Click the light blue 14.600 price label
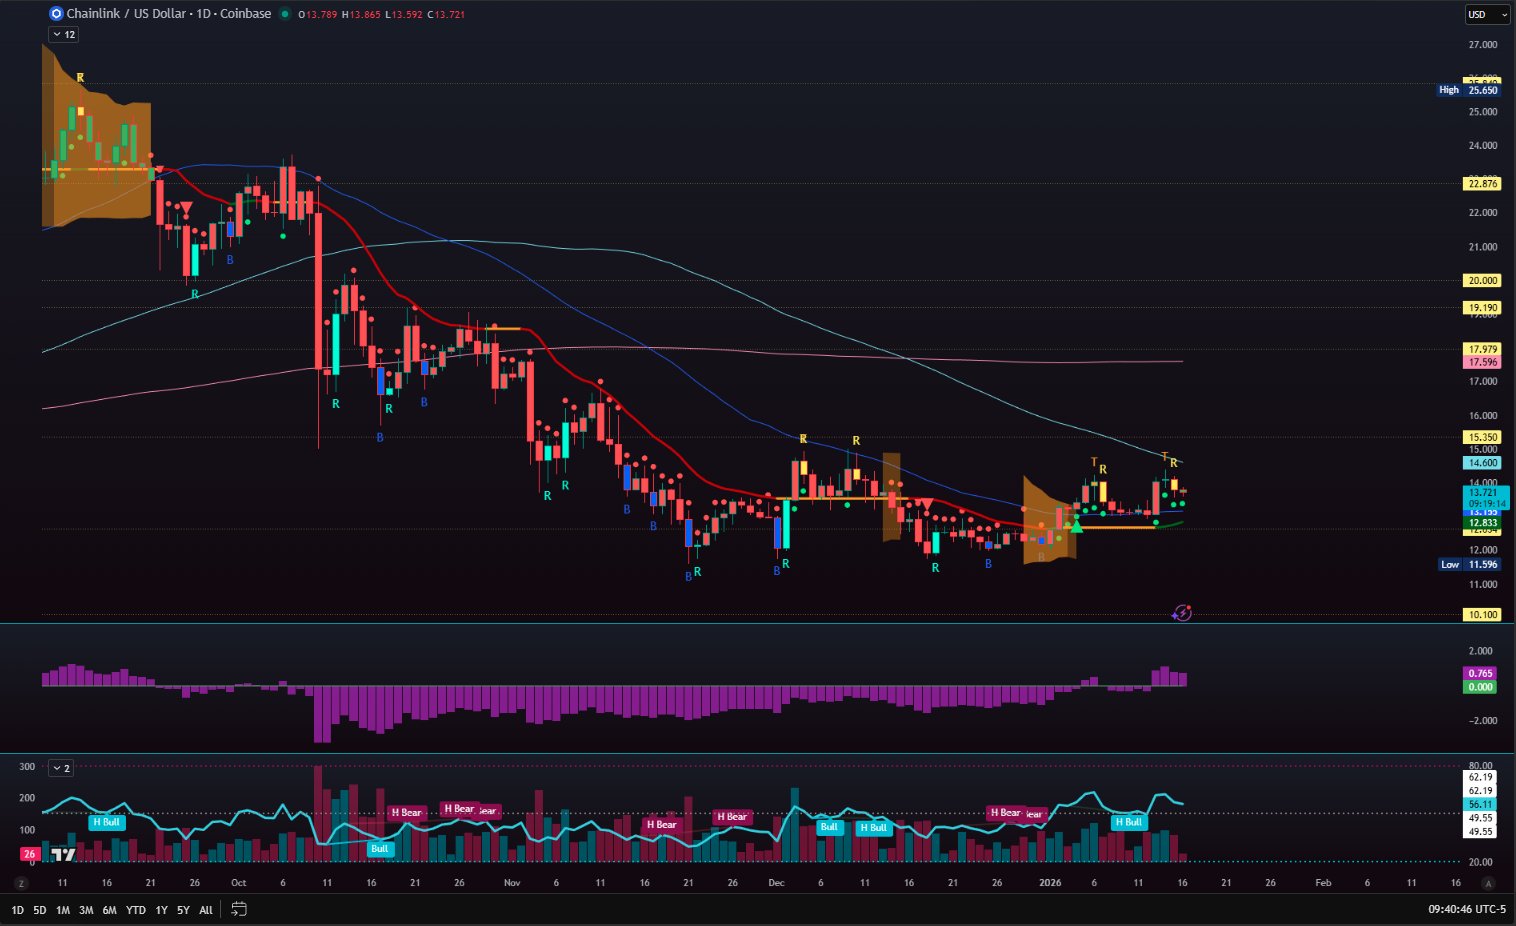1516x926 pixels. pyautogui.click(x=1482, y=463)
